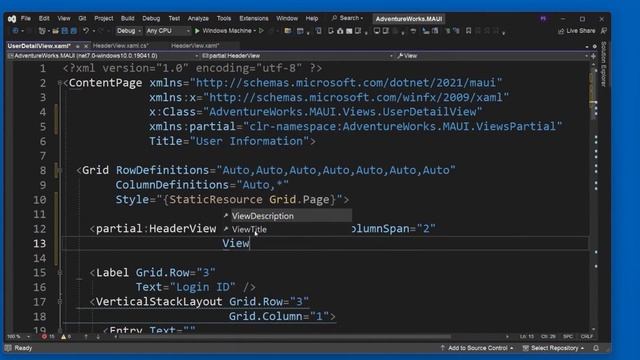
Task: Open the 100 % zoom level dropdown
Action: (19, 337)
